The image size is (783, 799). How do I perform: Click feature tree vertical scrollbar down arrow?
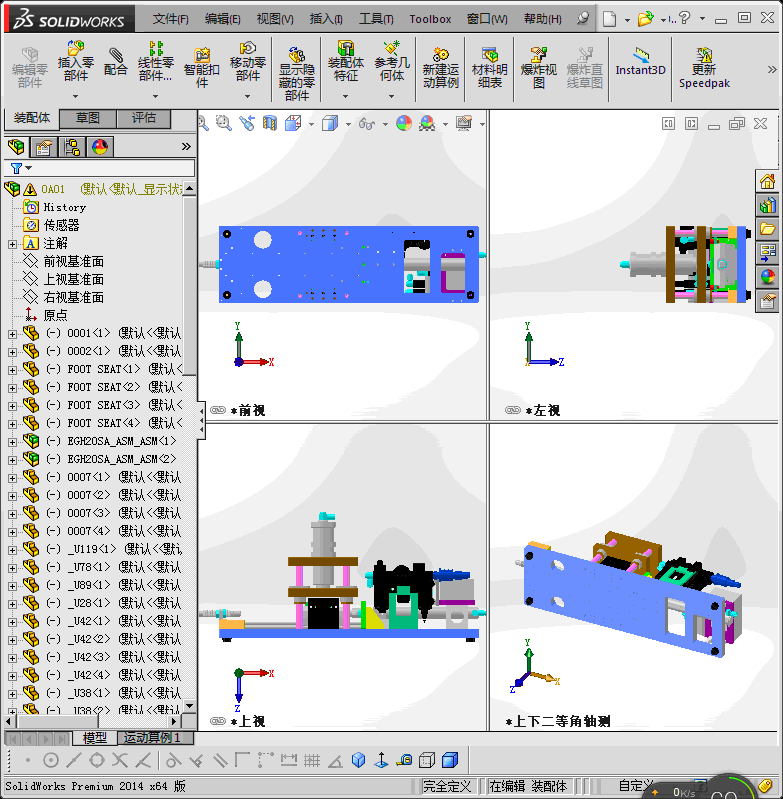[x=190, y=706]
